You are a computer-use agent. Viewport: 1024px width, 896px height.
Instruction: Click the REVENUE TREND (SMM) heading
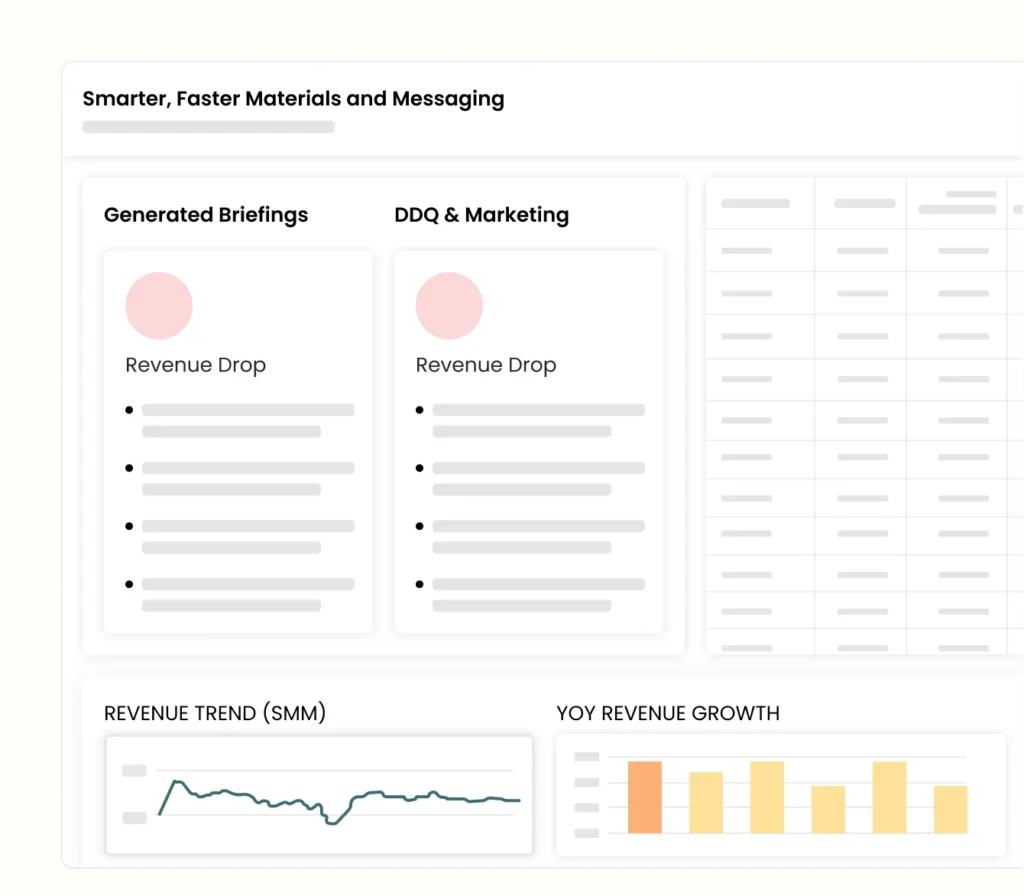[215, 713]
